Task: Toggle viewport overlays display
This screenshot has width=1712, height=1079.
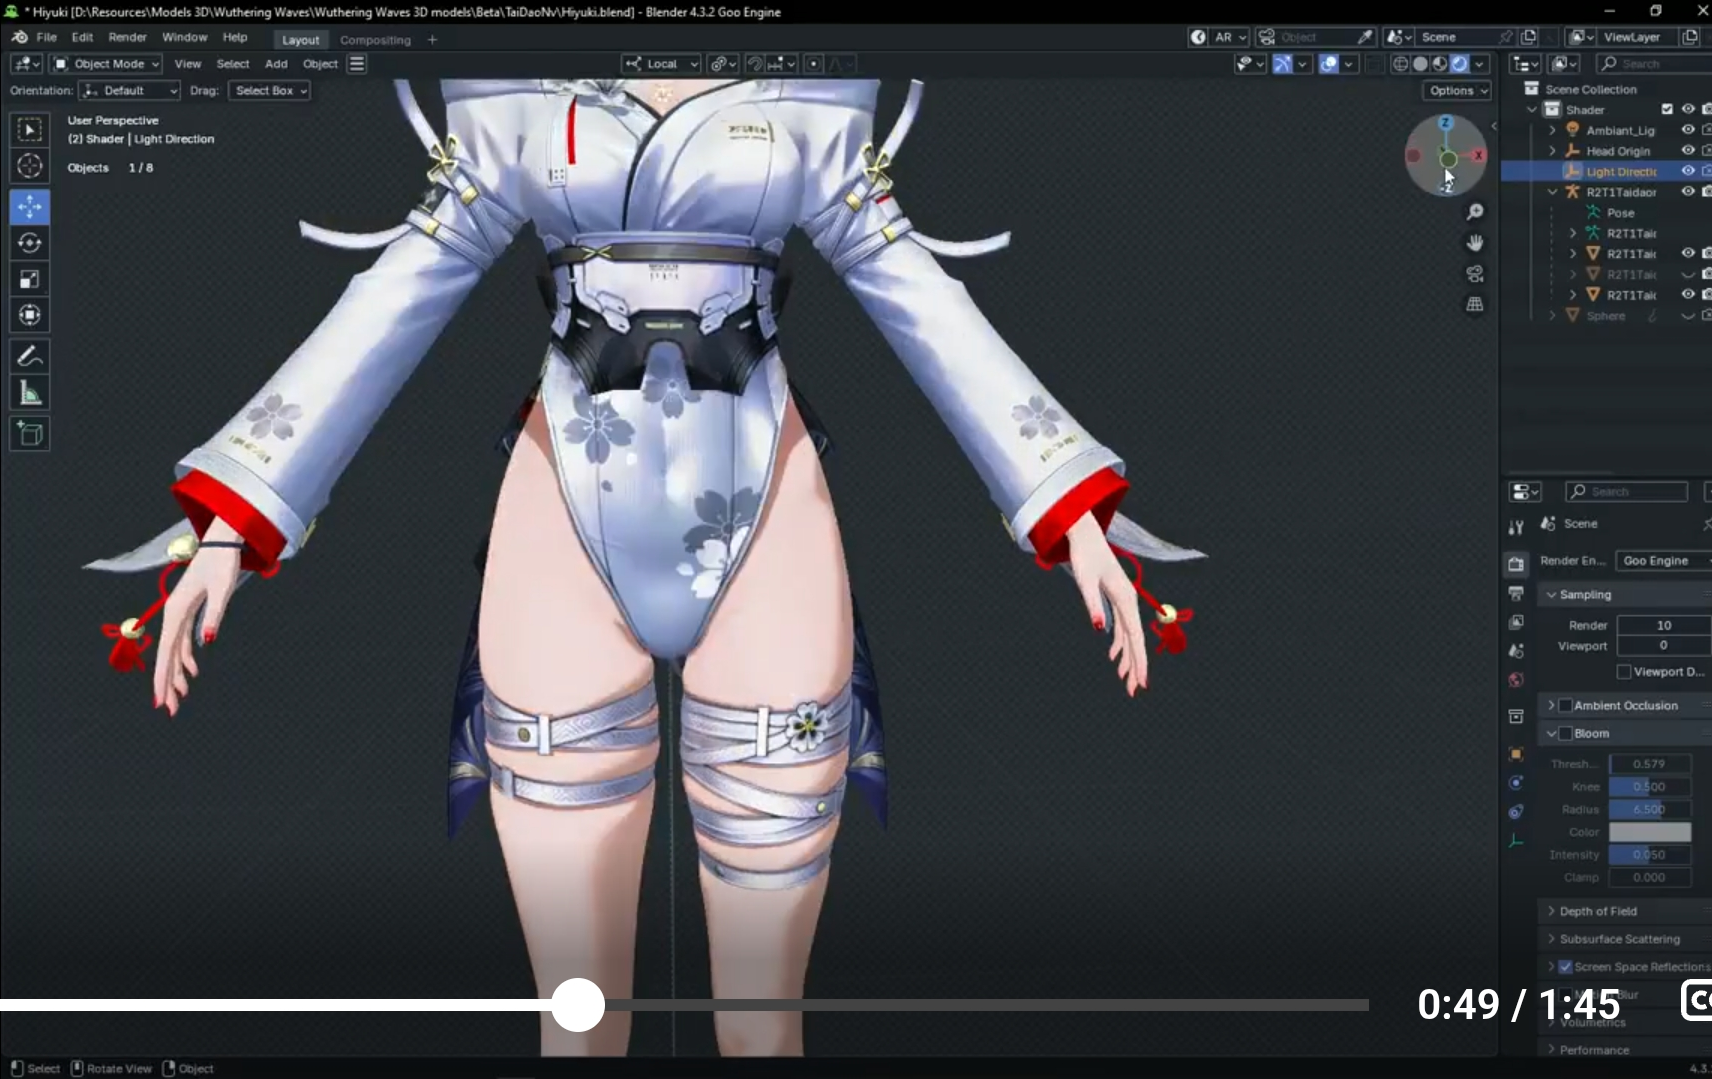Action: 1329,64
